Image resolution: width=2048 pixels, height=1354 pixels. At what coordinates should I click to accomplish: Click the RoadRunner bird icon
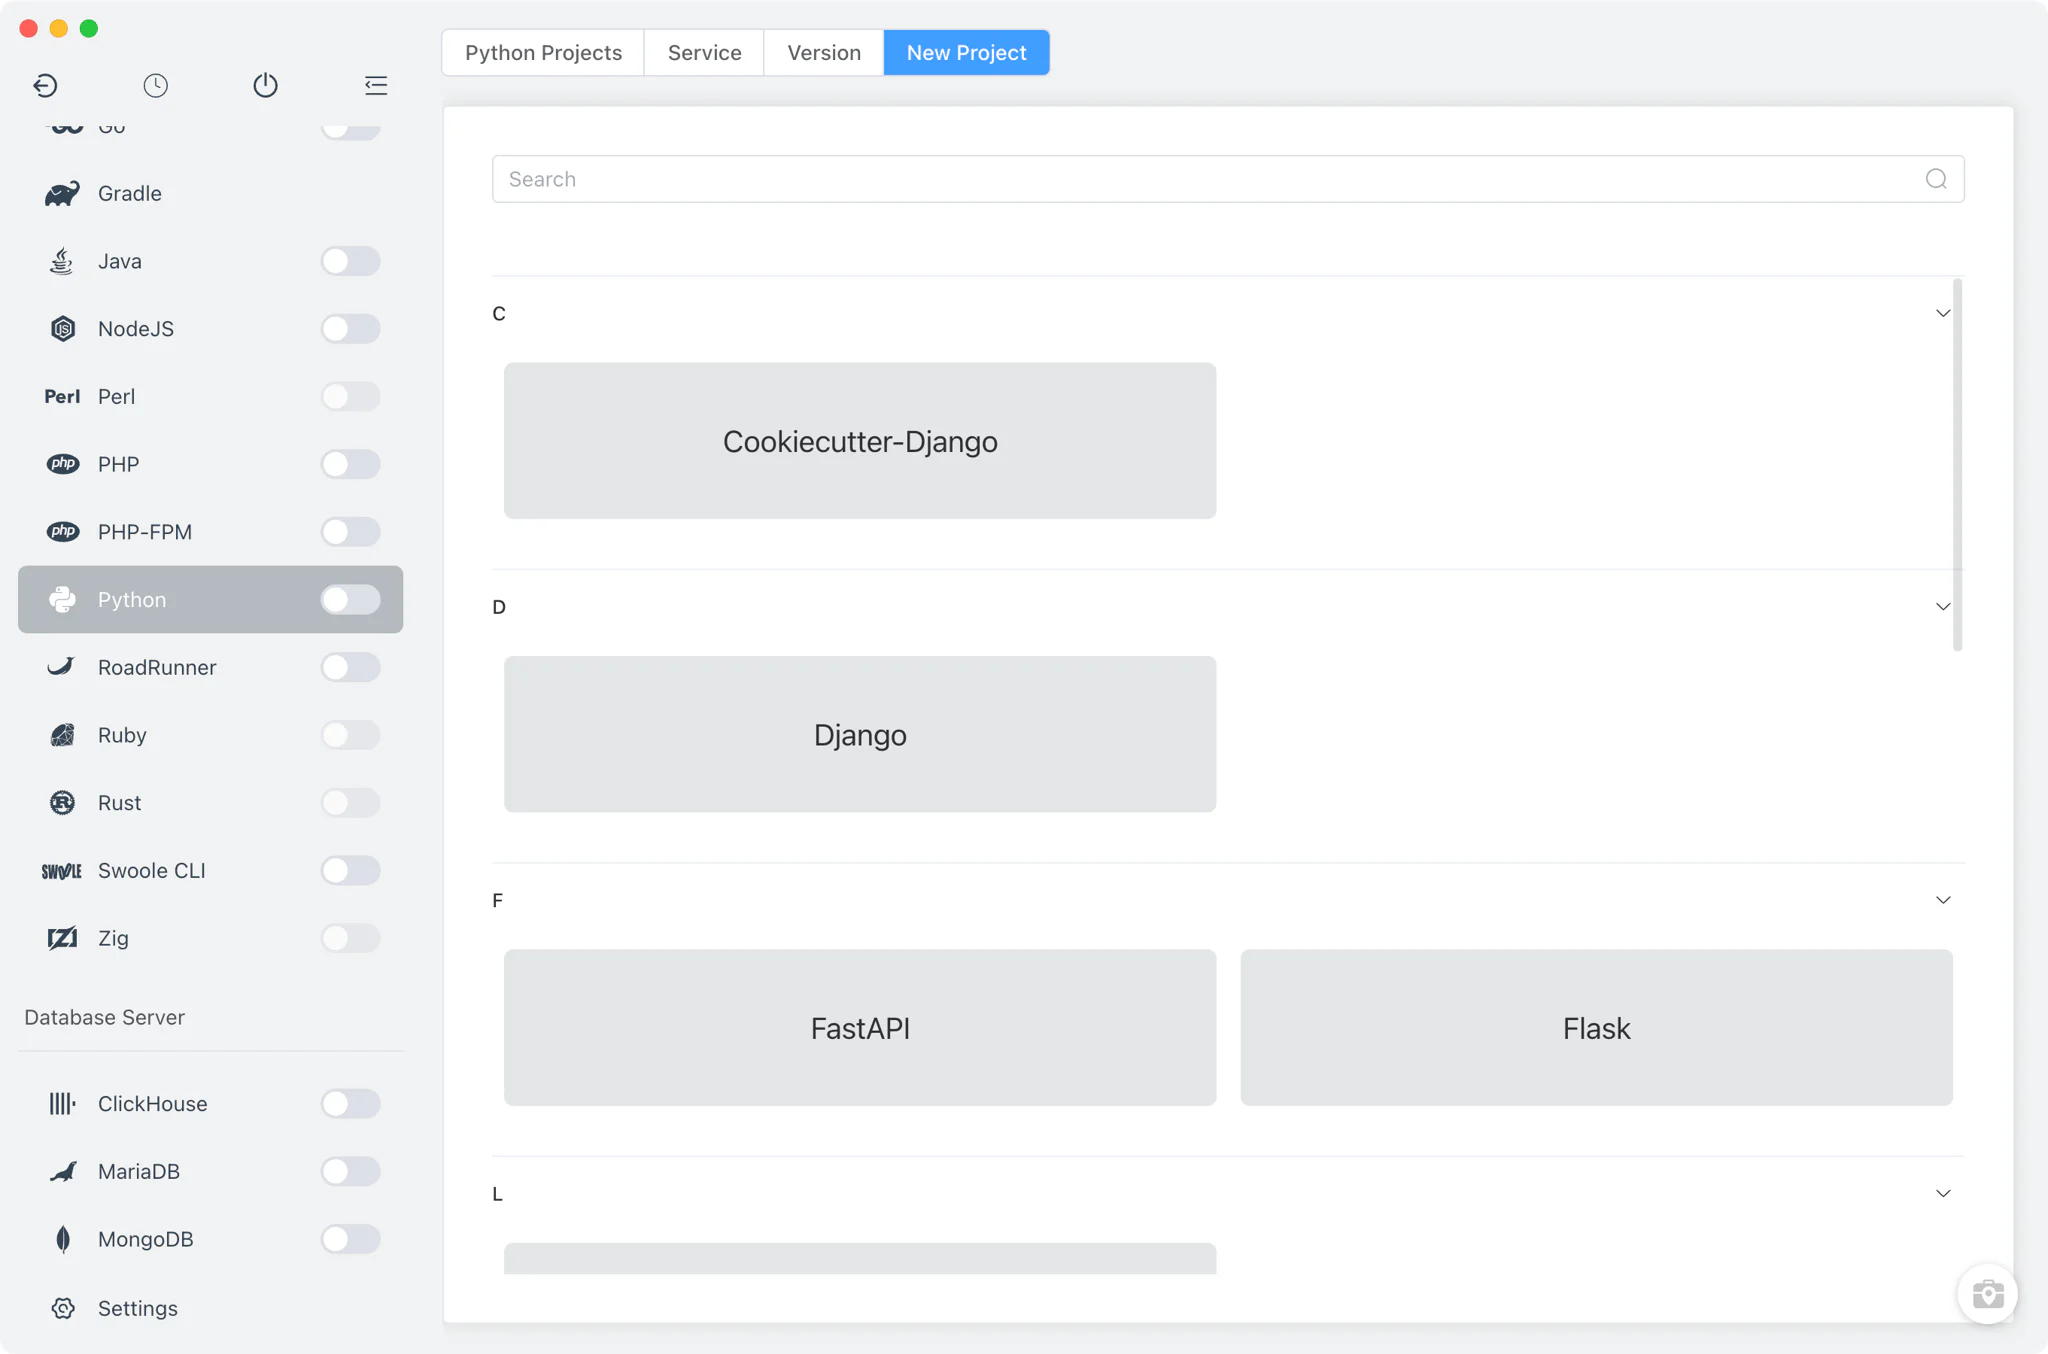(x=62, y=667)
